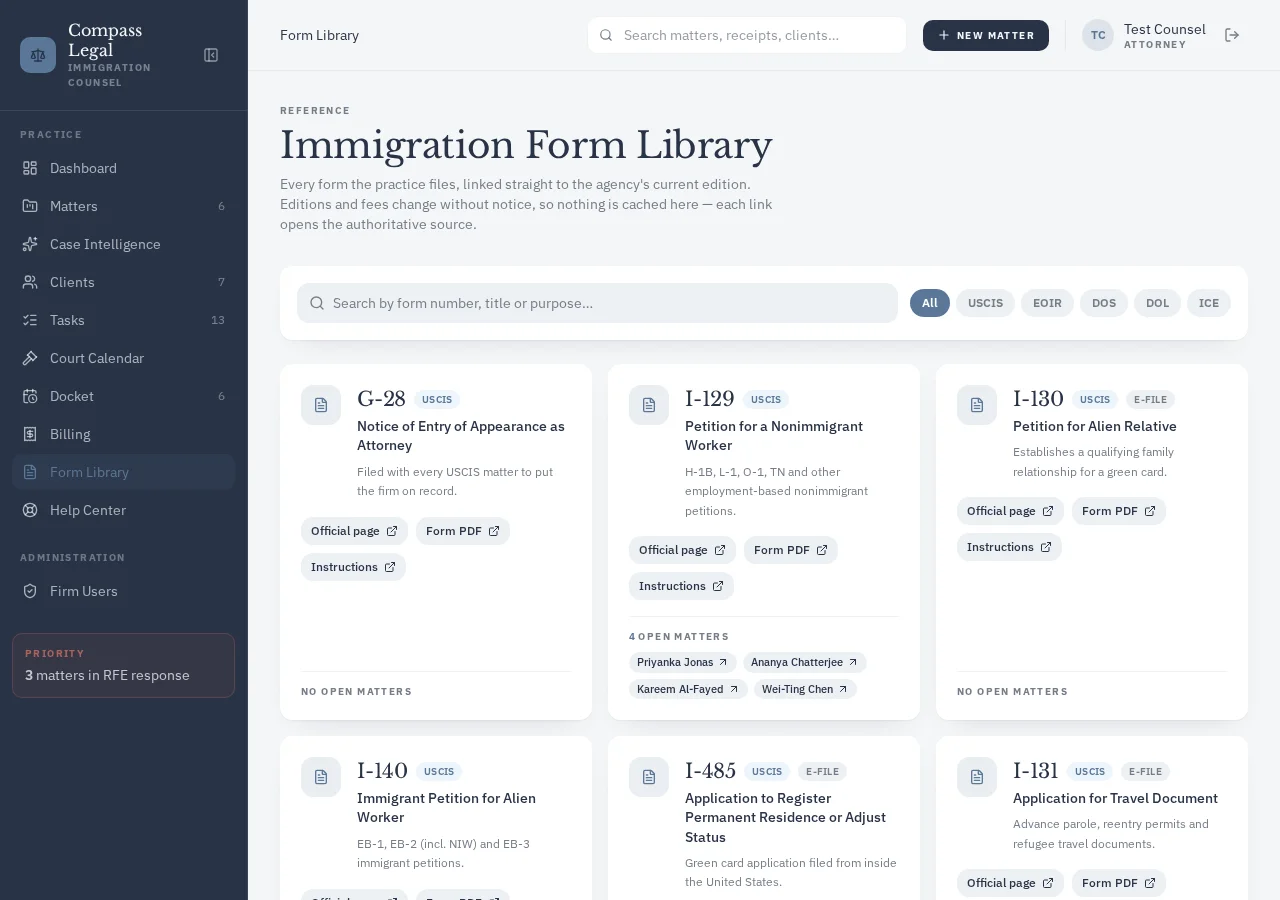Click the I-485 document icon

tap(649, 777)
